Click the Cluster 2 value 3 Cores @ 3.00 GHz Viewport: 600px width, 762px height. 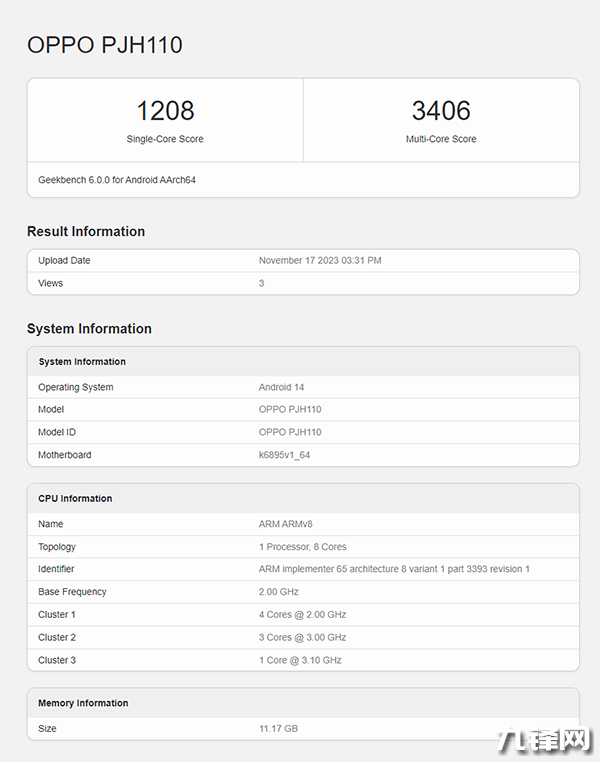click(302, 638)
